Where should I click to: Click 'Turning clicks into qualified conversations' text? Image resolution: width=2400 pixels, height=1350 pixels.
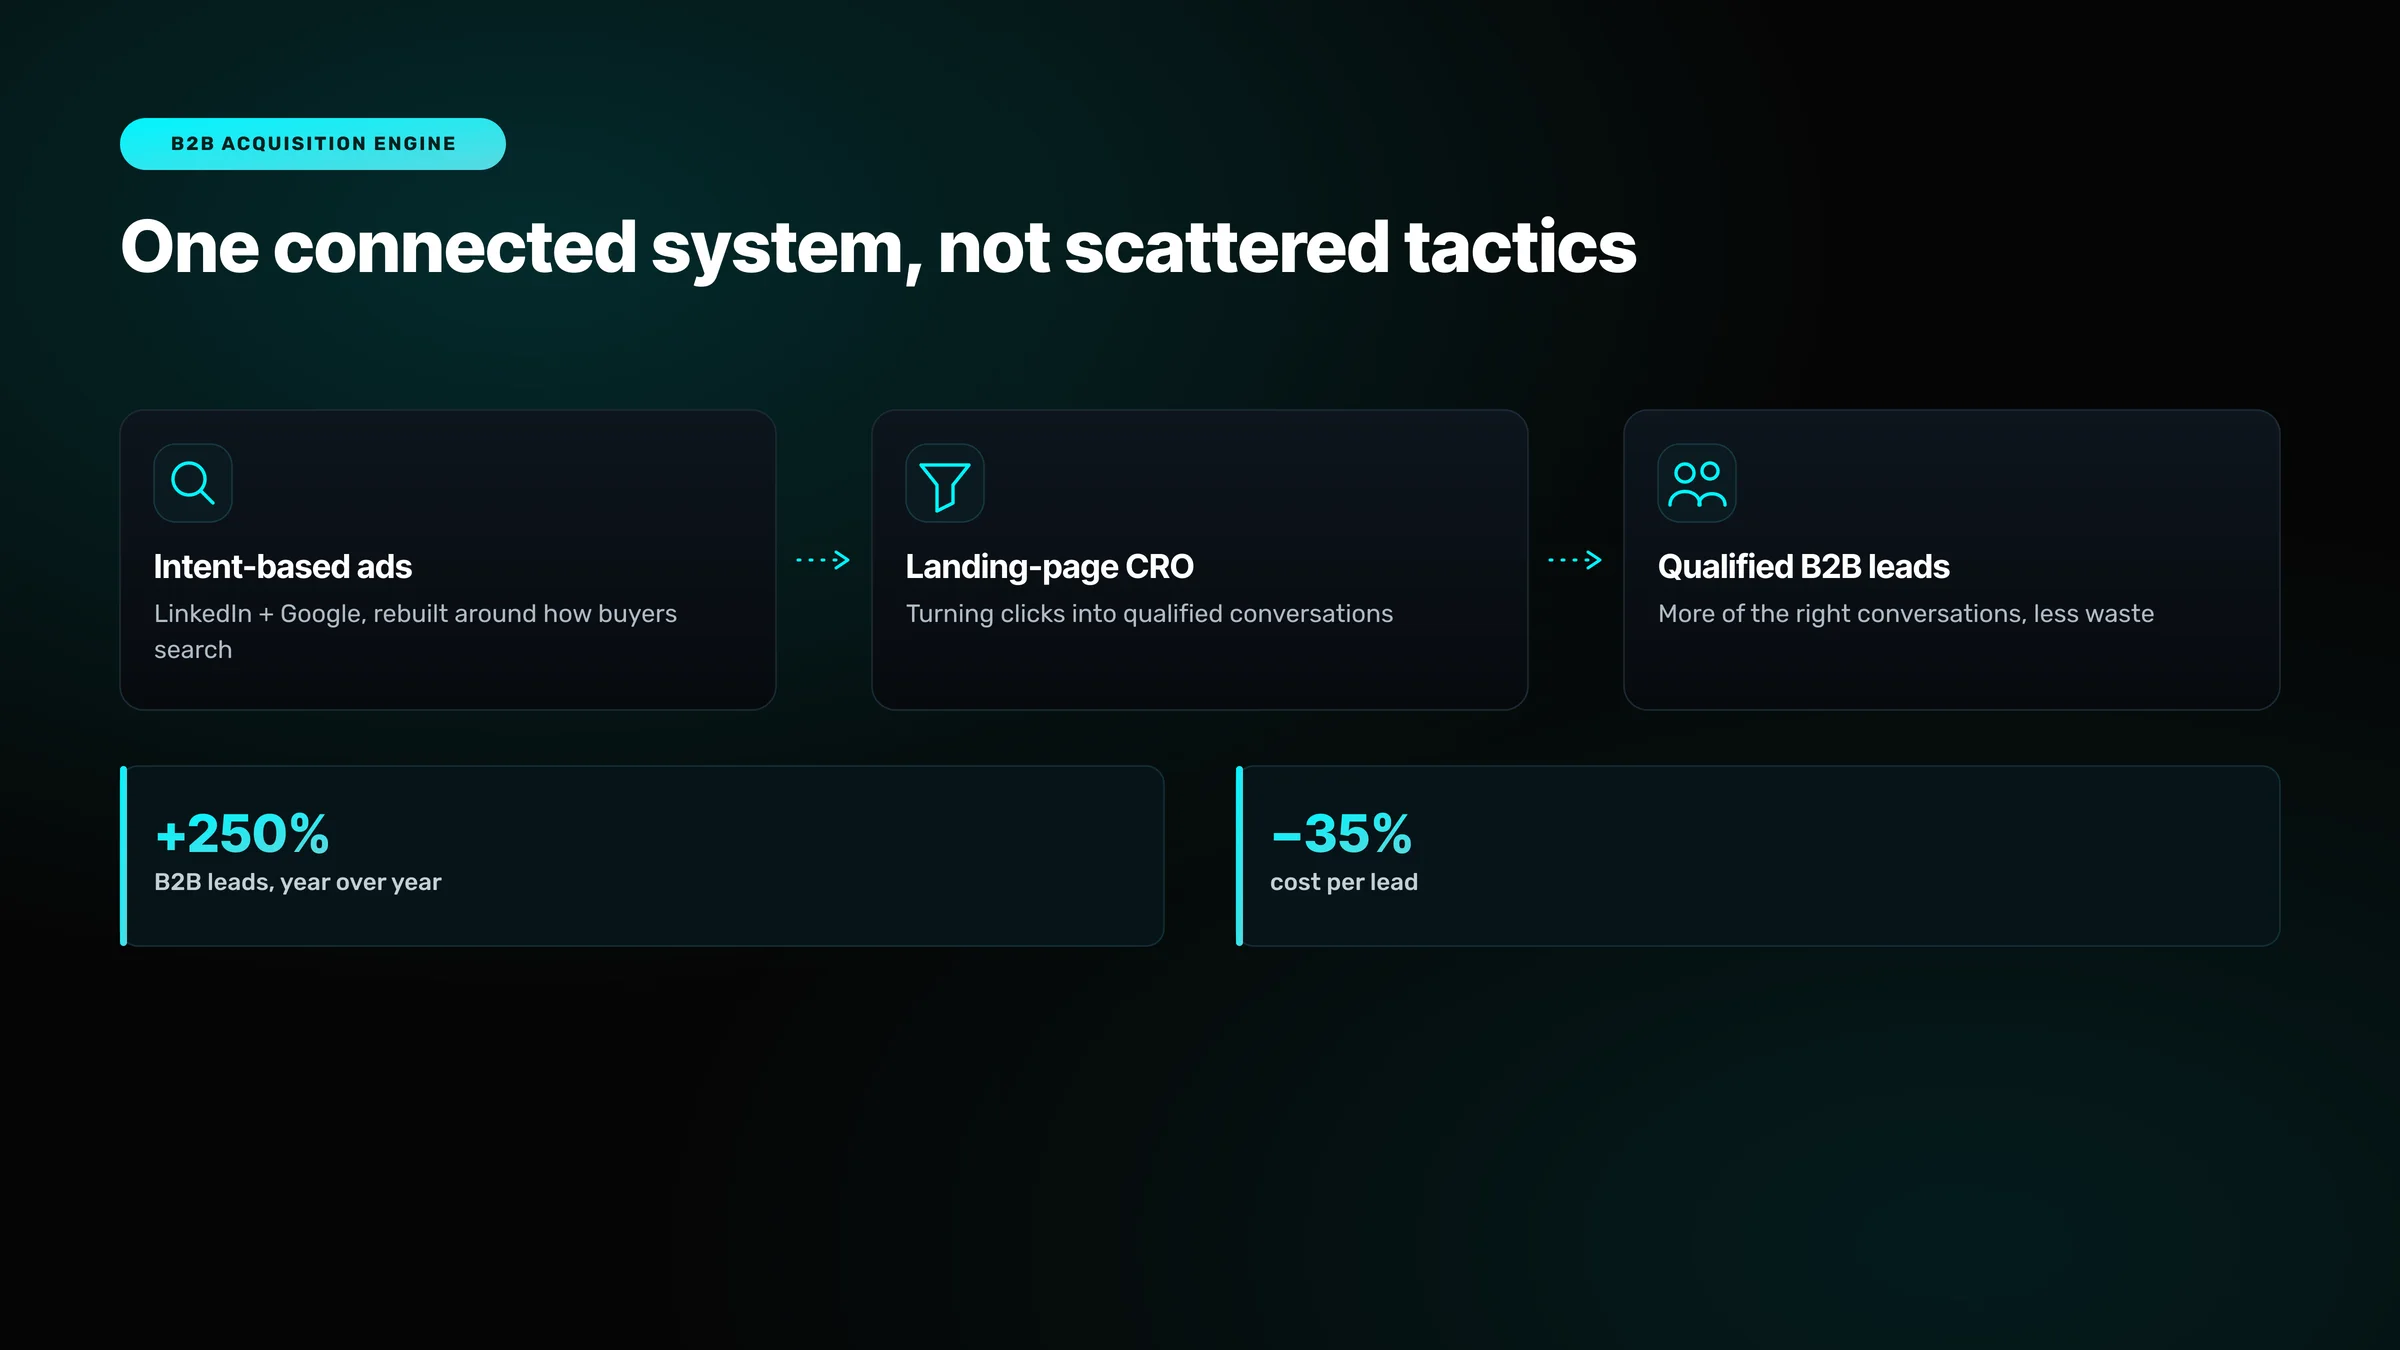(1149, 614)
